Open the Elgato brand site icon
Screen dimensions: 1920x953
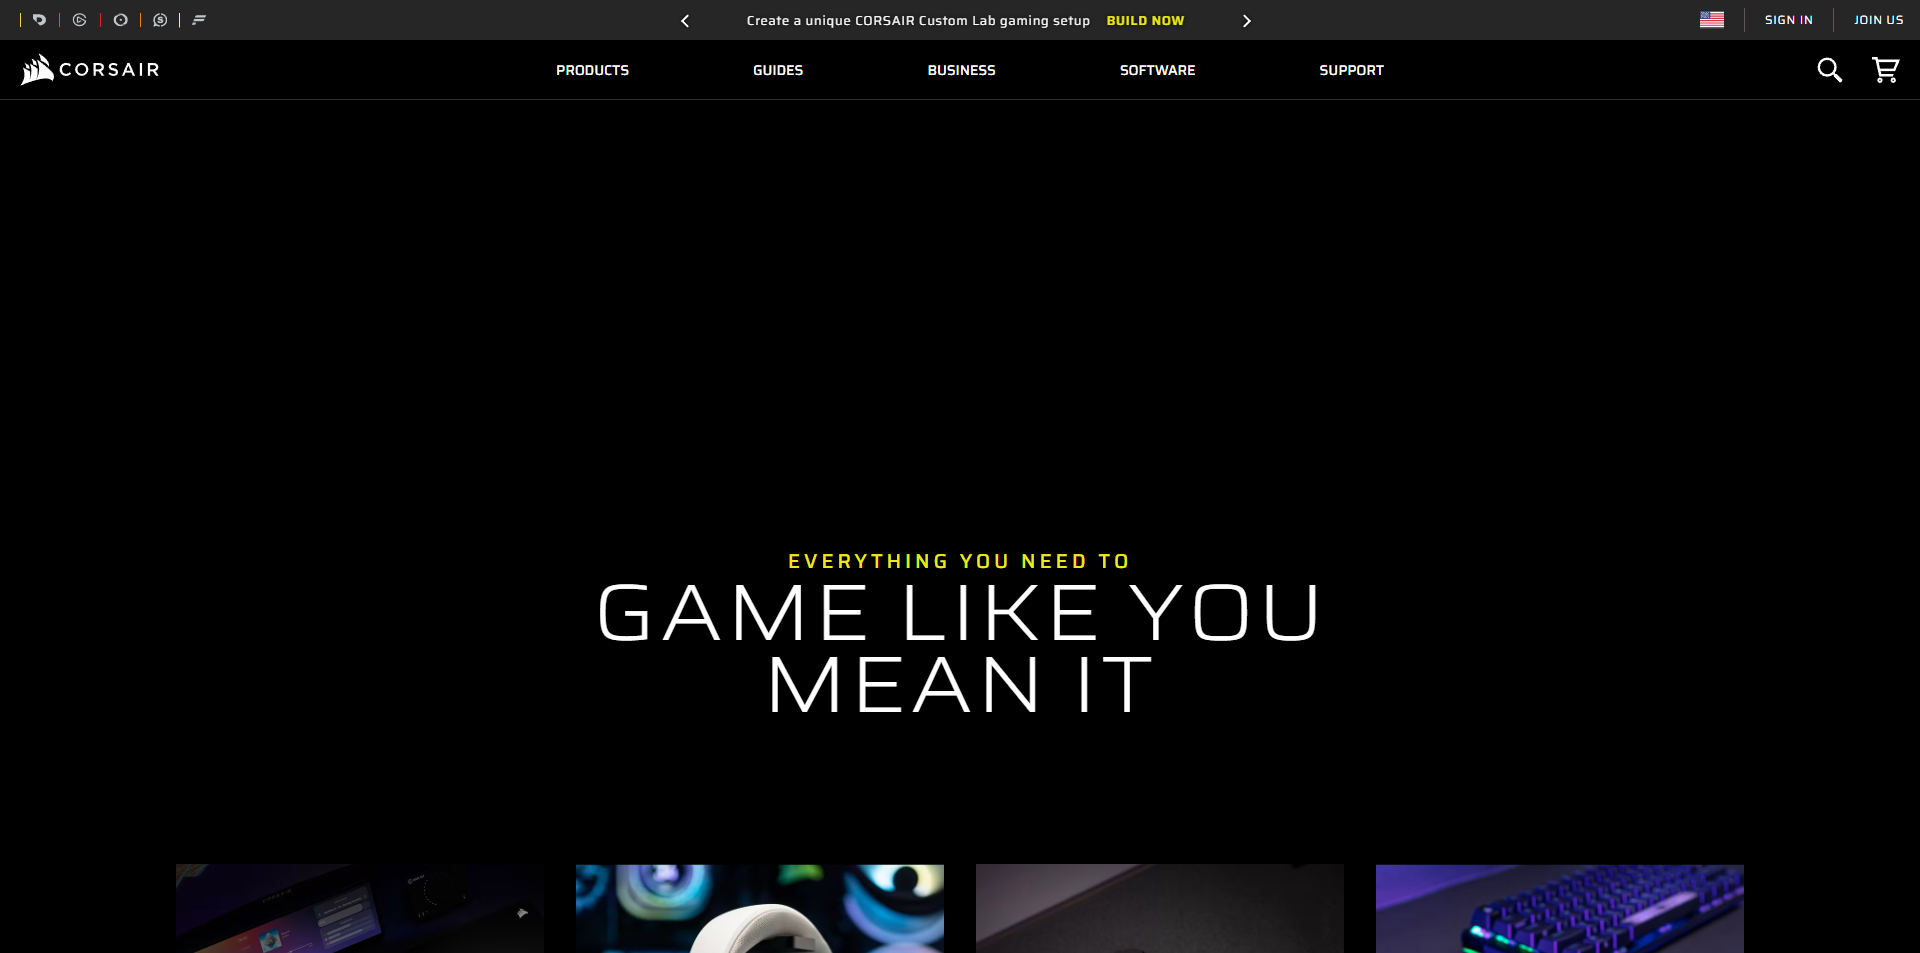(80, 20)
